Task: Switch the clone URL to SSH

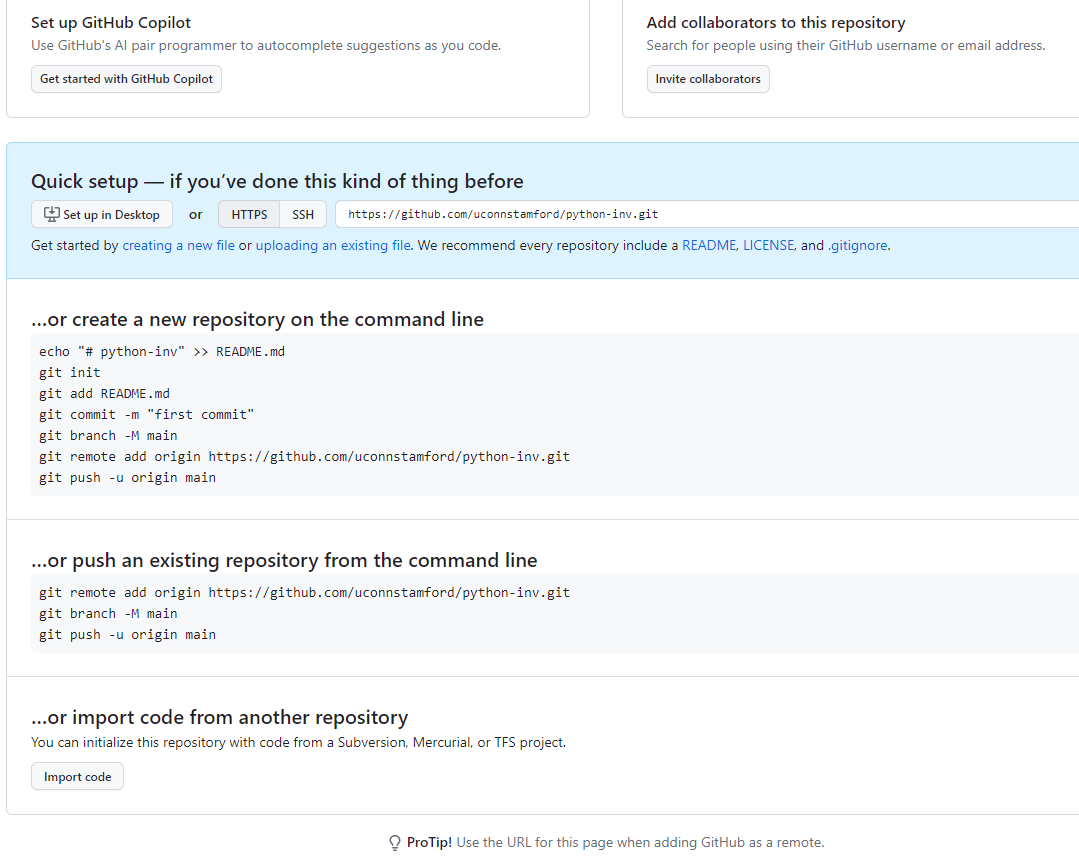Action: (303, 215)
